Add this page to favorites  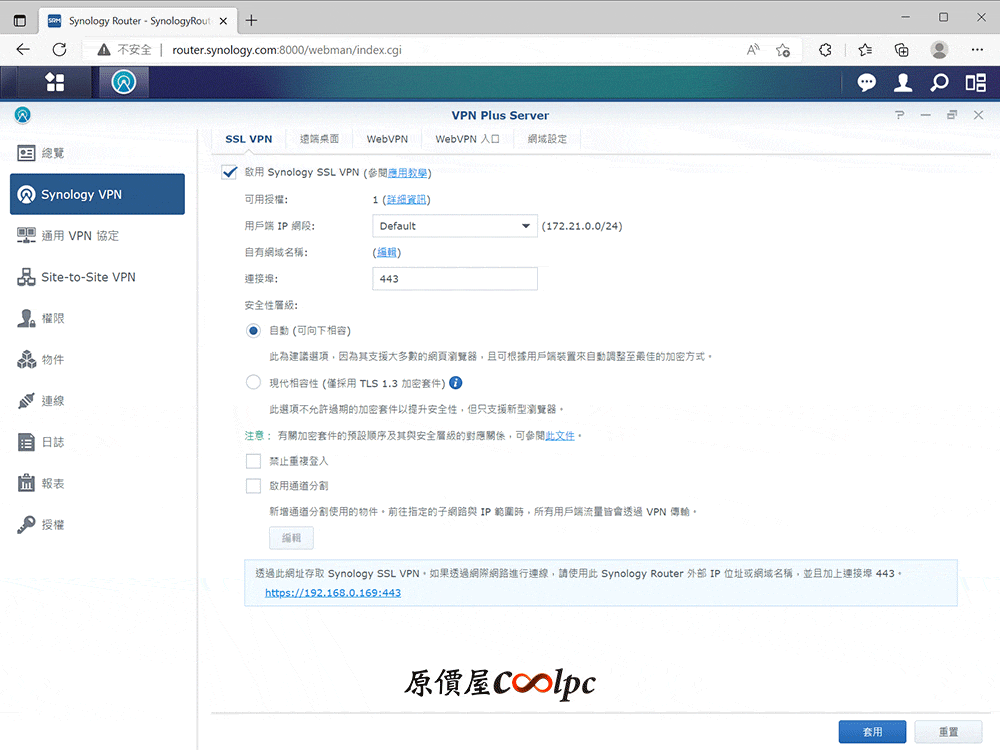tap(783, 50)
